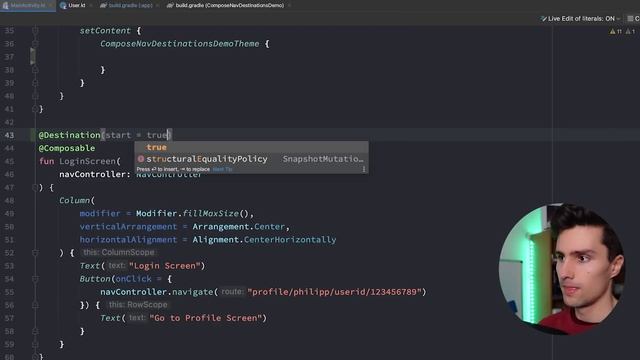Image resolution: width=640 pixels, height=360 pixels.
Task: Click the Button call on line 54
Action: 95,279
